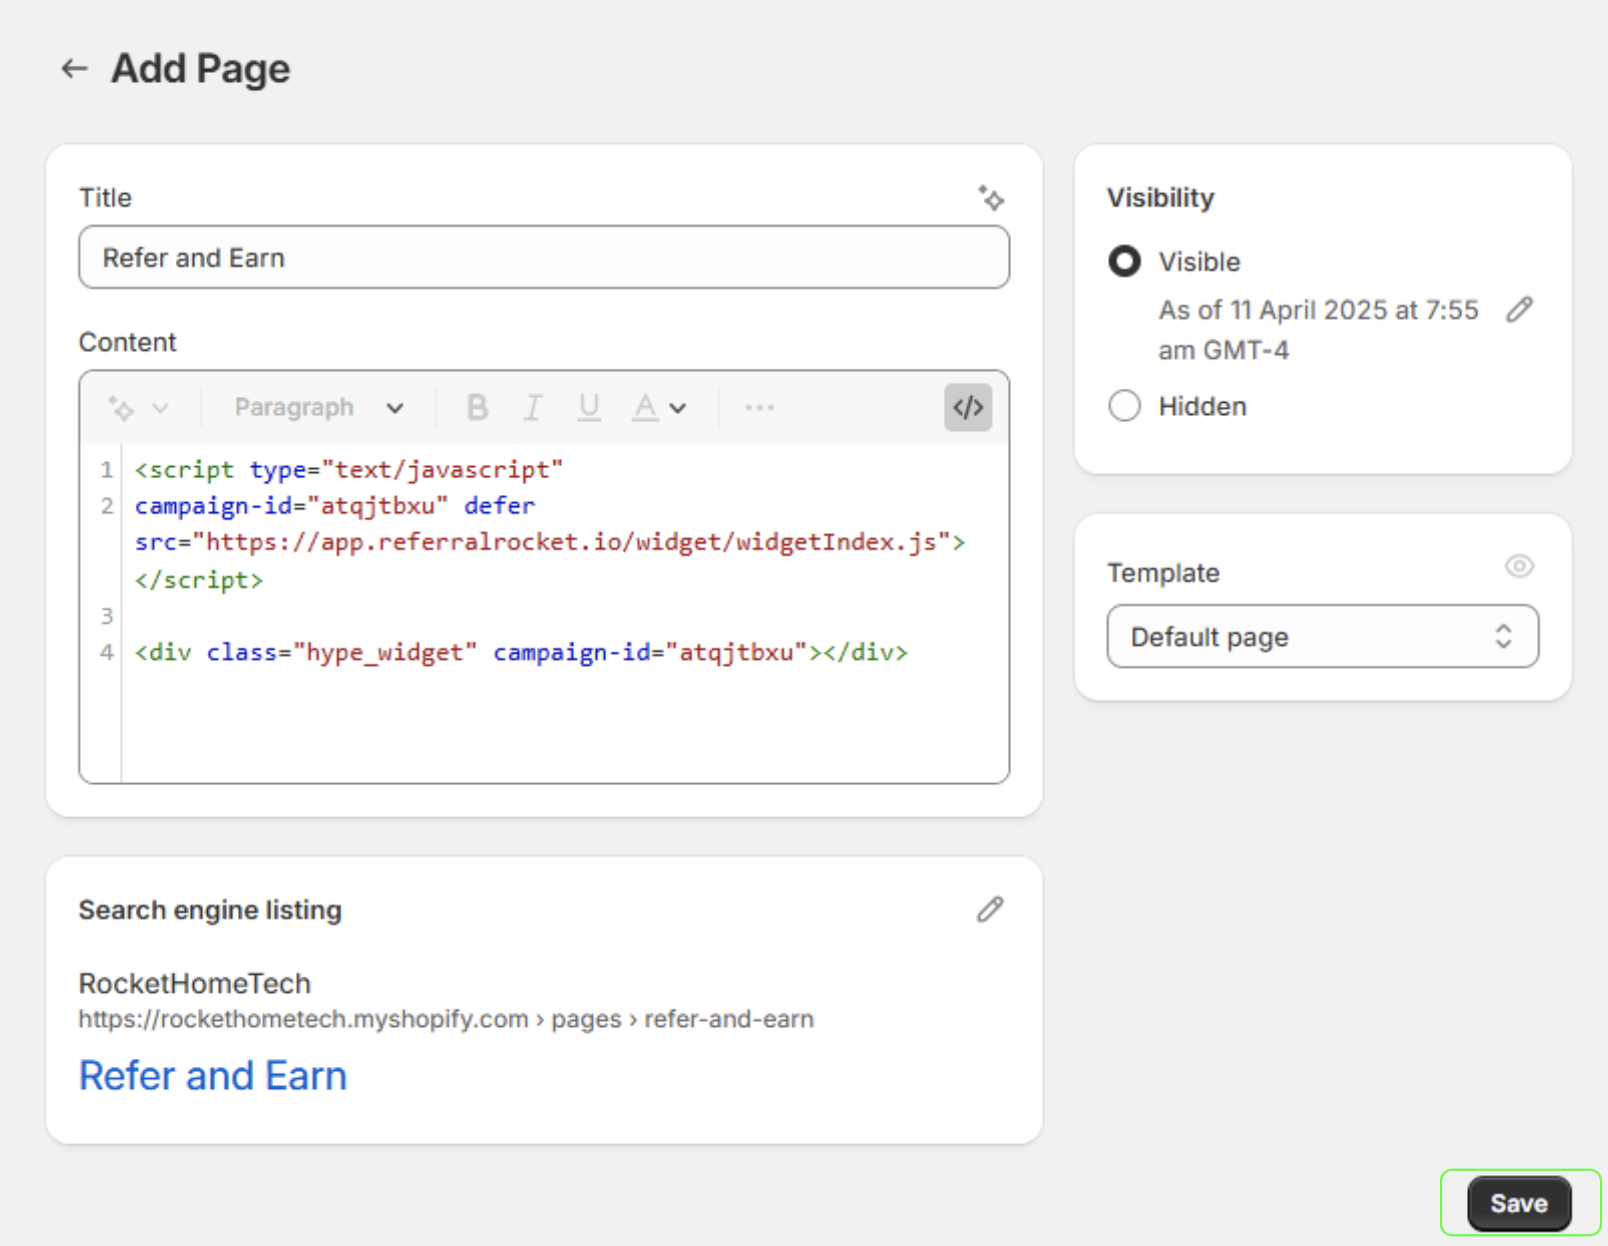
Task: Expand the AI tool chevron in toolbar
Action: click(160, 408)
